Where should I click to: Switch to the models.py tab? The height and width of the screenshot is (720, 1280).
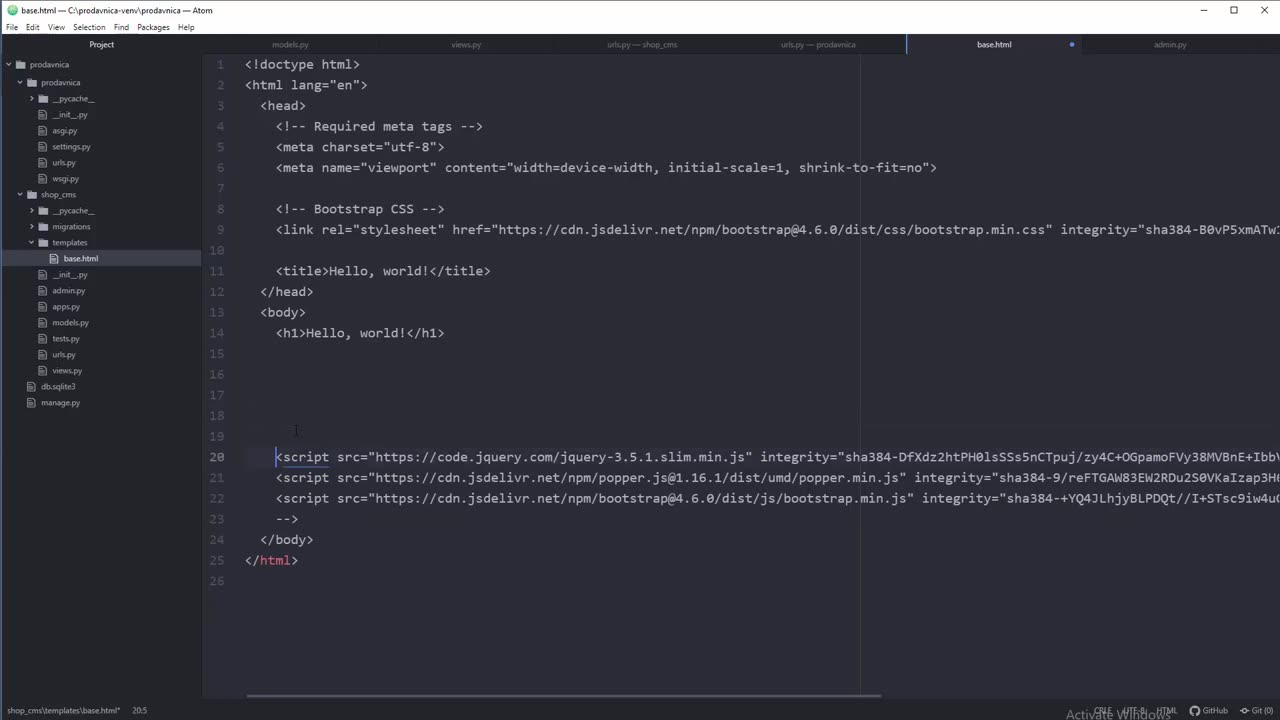[x=290, y=45]
